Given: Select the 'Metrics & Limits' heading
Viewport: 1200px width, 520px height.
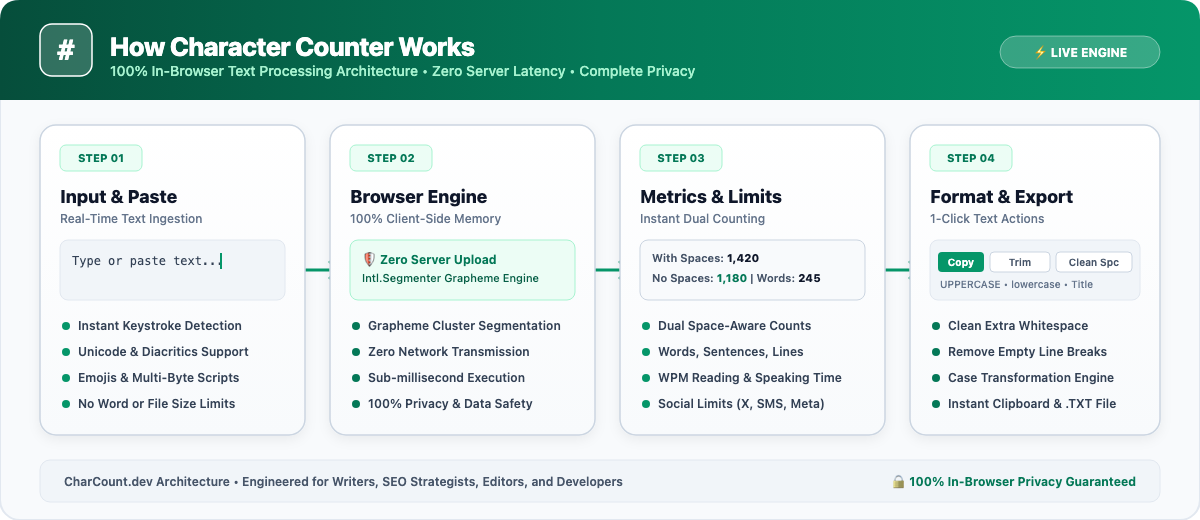Looking at the screenshot, I should (711, 196).
